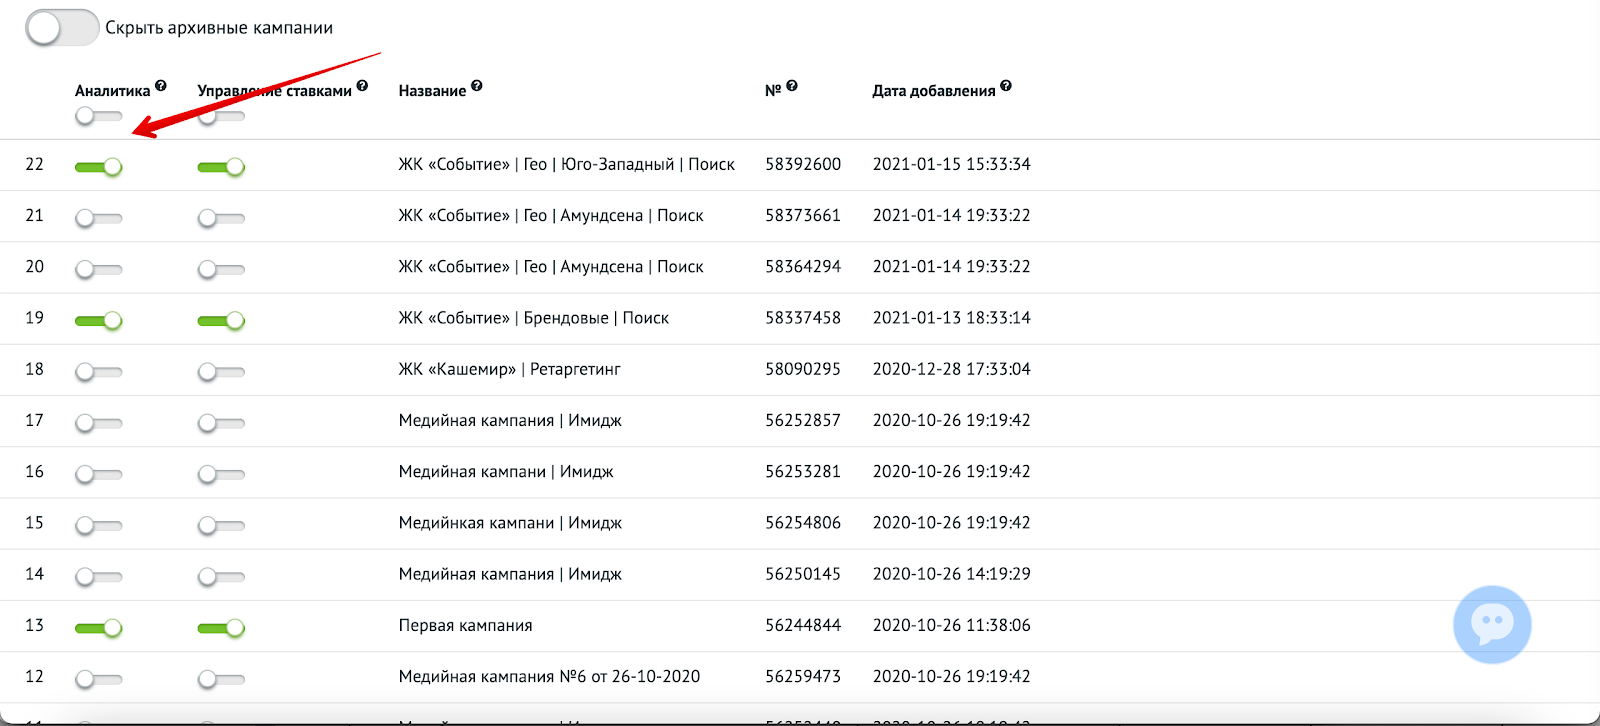This screenshot has height=726, width=1600.
Task: Disable Управление ставками for campaign 58392600
Action: point(221,166)
